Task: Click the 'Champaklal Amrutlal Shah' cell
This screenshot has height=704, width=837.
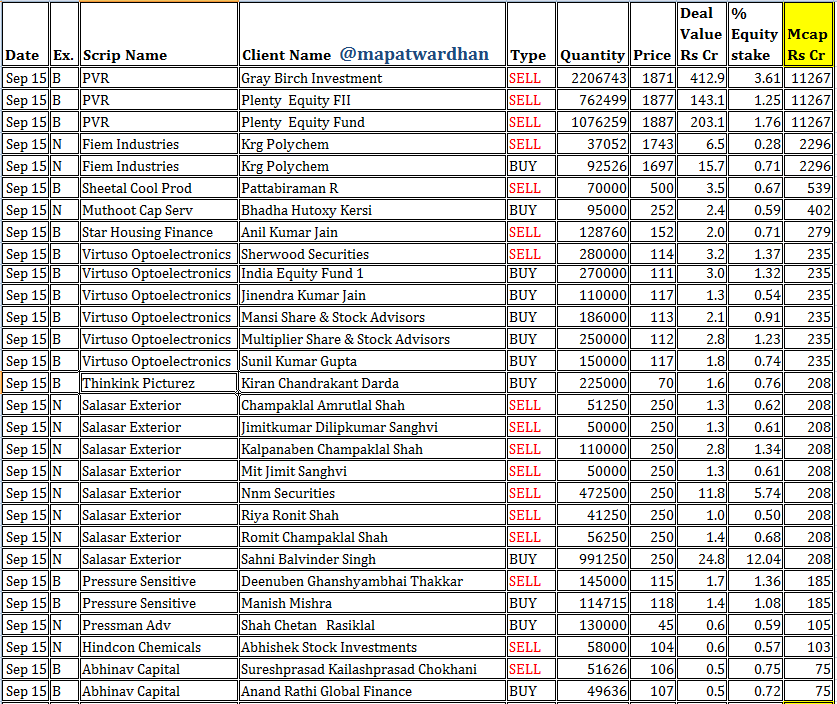Action: coord(373,405)
